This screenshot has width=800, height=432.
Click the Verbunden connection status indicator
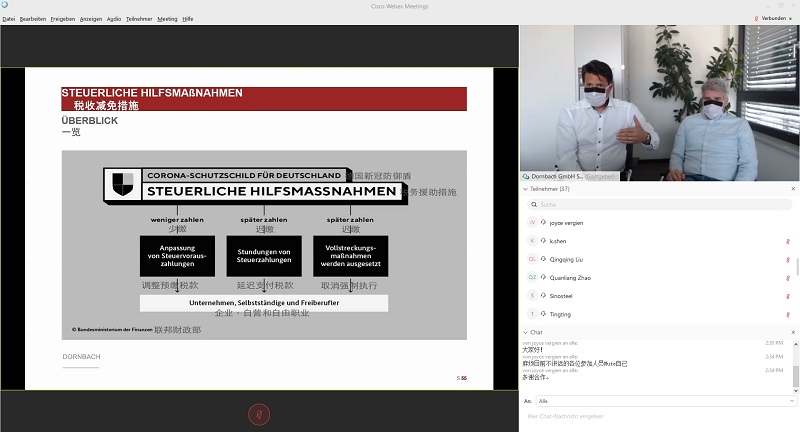click(x=771, y=18)
